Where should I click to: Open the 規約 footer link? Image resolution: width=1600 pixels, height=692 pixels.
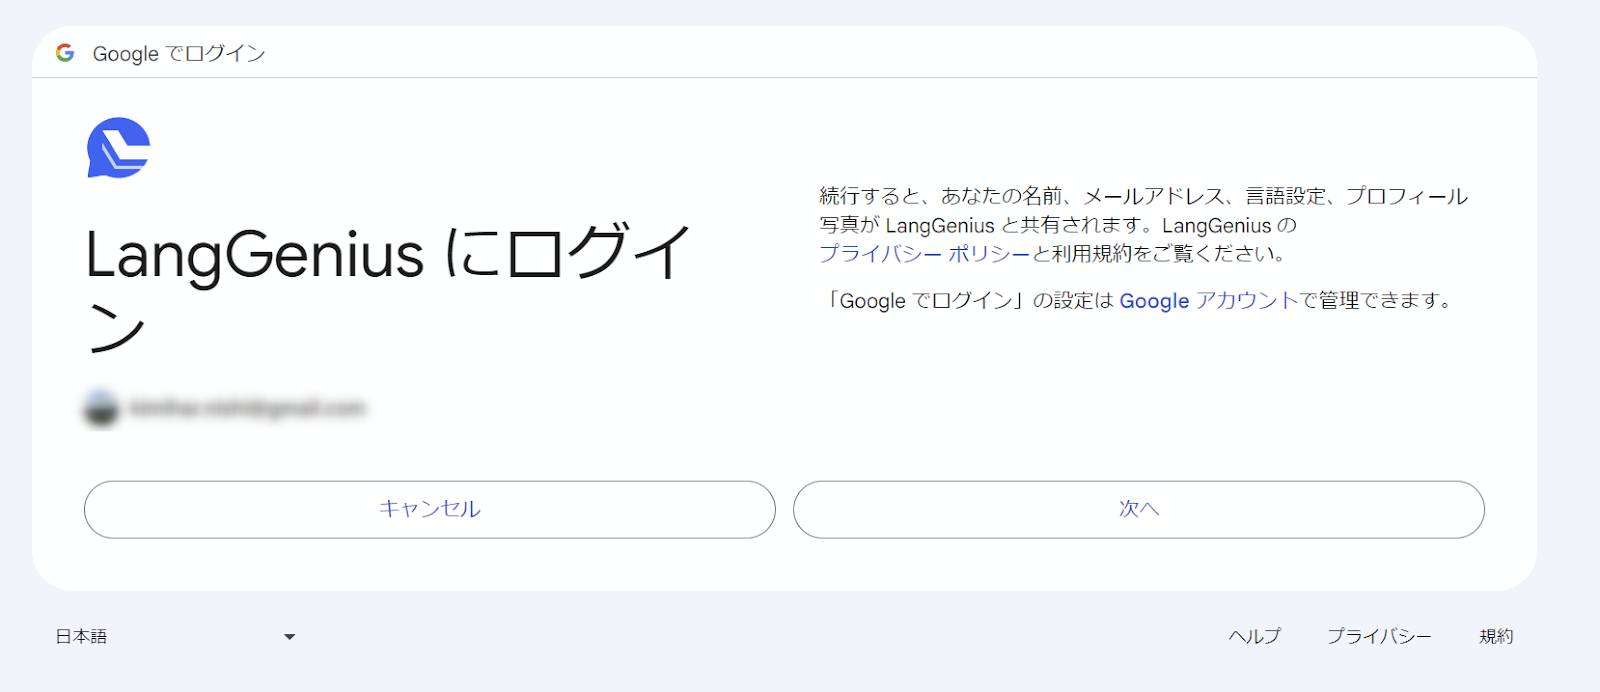[x=1496, y=636]
